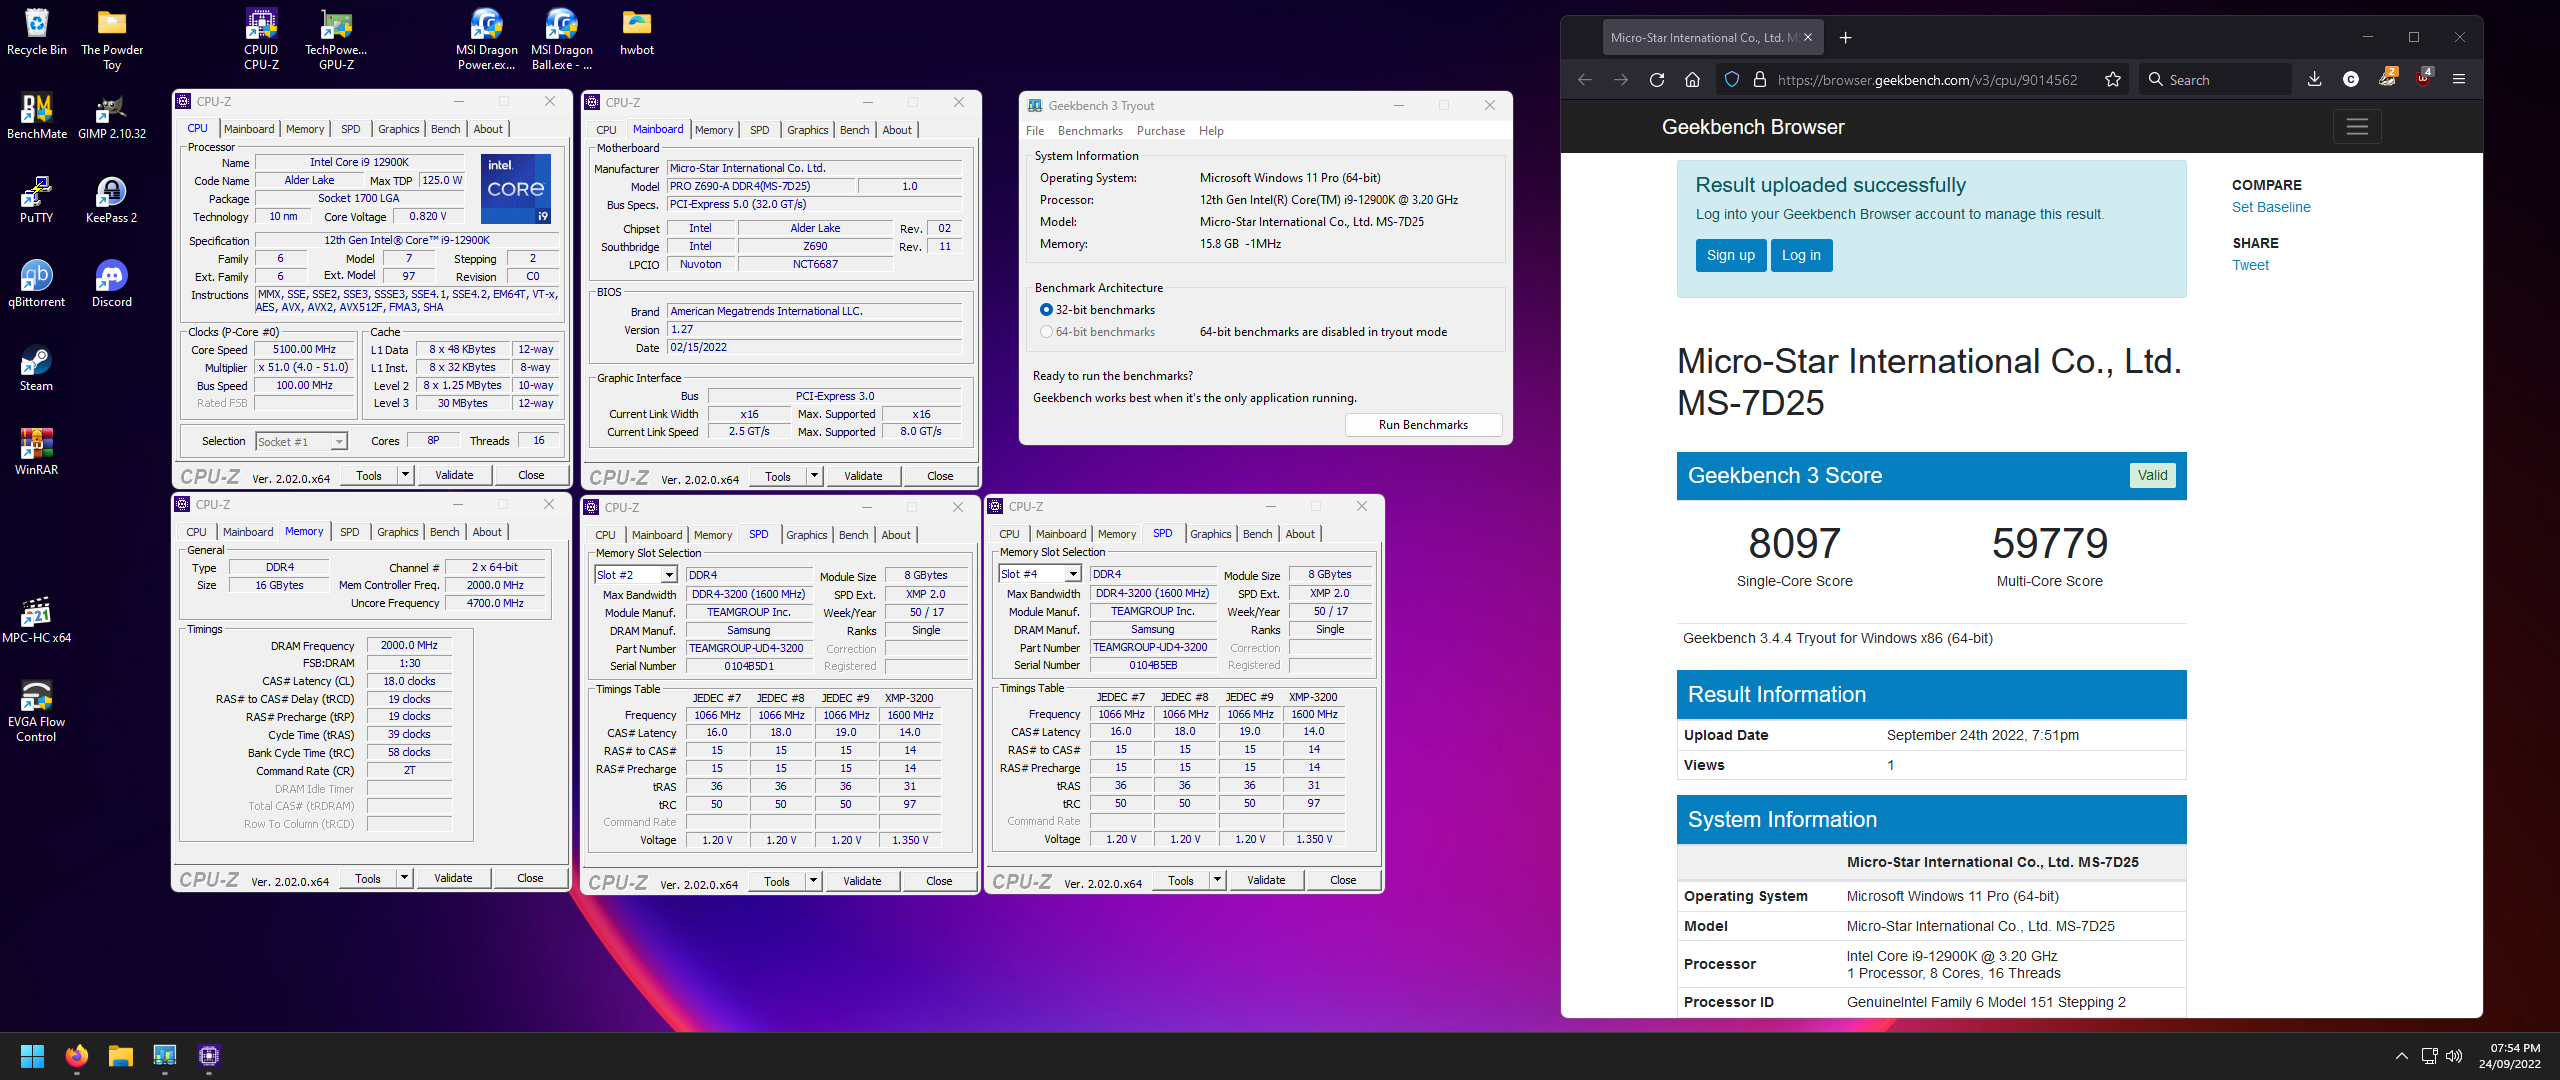Launch GIMP 2.10.32 desktop icon
This screenshot has height=1080, width=2560.
pyautogui.click(x=112, y=117)
